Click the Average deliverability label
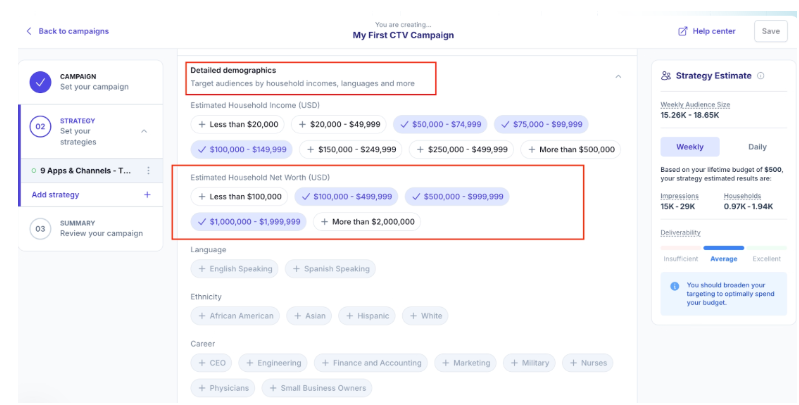The height and width of the screenshot is (405, 799). [724, 259]
